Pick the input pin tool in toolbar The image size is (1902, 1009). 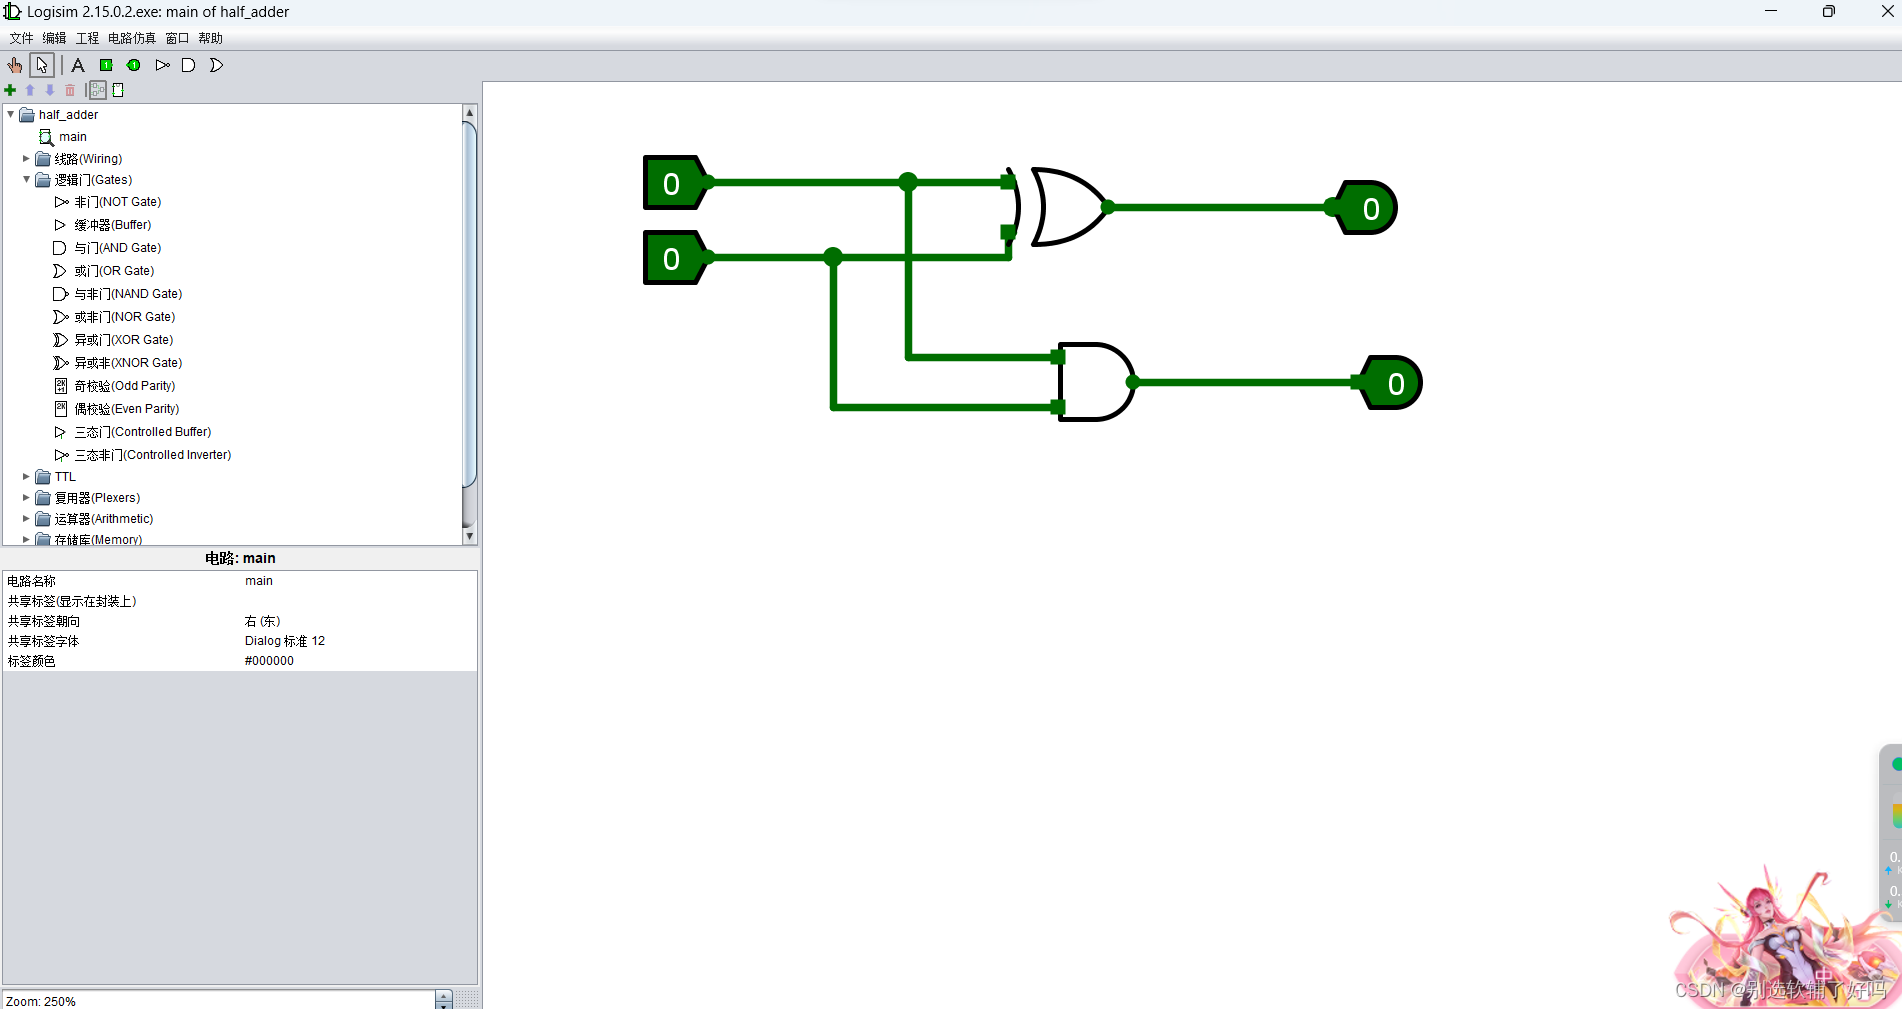pyautogui.click(x=106, y=65)
